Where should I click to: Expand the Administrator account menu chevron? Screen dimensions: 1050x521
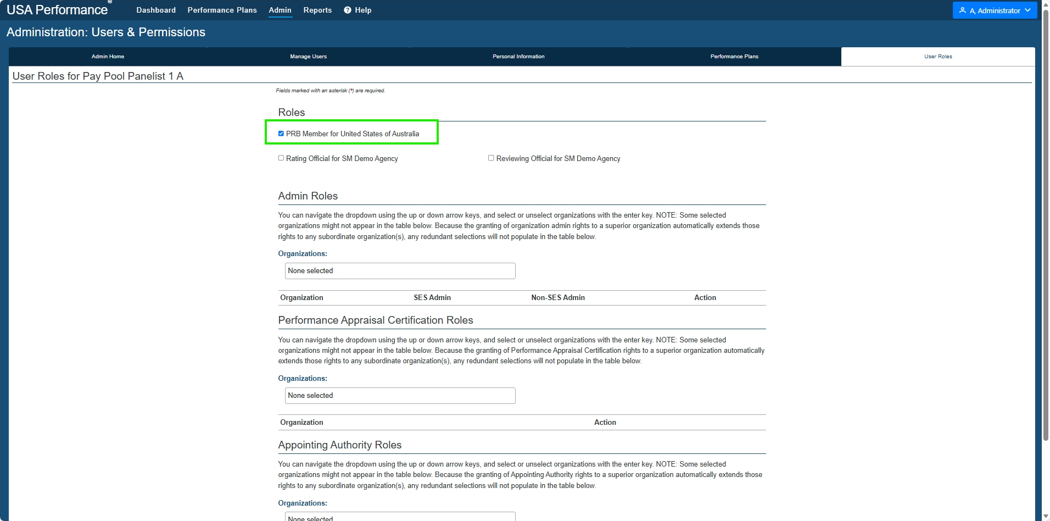click(x=1028, y=11)
